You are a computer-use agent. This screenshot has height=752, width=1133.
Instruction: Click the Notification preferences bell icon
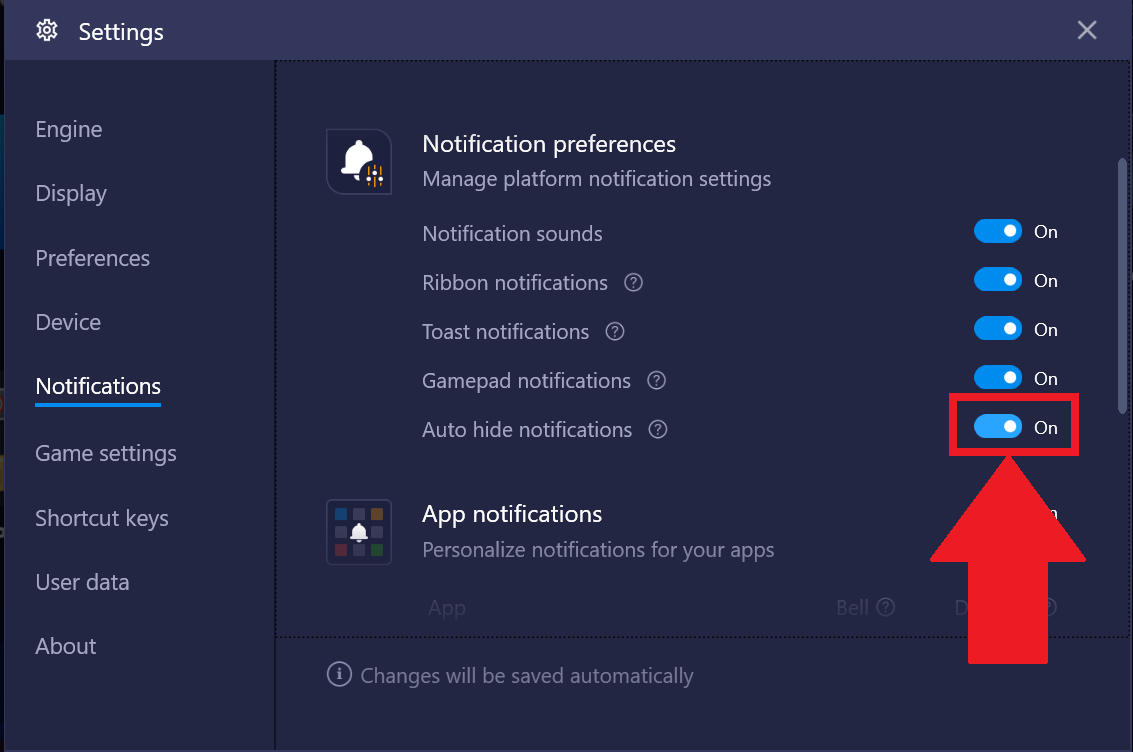359,162
